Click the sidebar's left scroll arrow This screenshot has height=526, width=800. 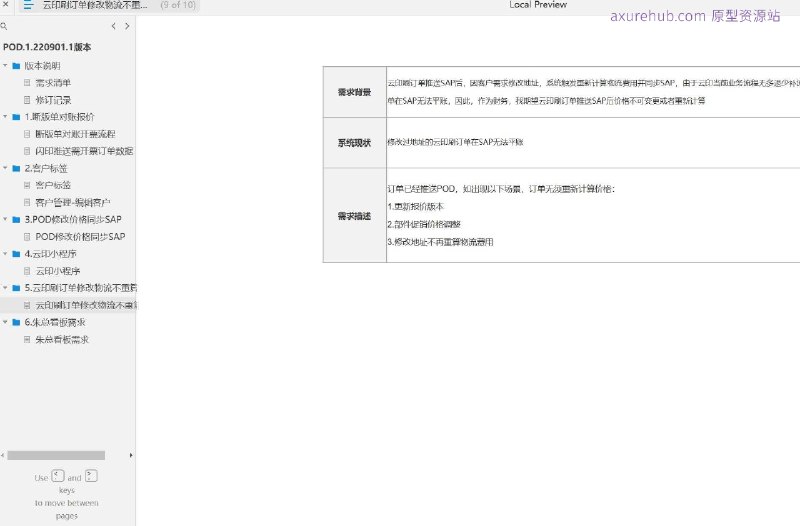coord(3,455)
